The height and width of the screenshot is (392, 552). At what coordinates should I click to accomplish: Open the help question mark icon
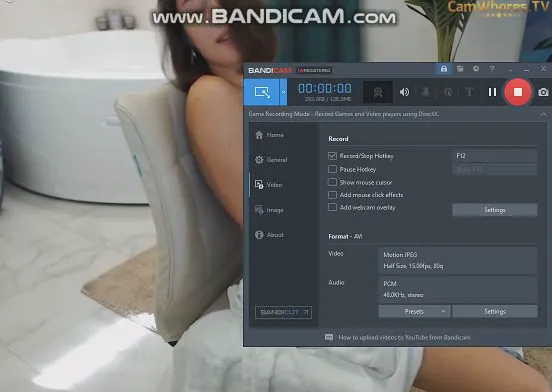pyautogui.click(x=492, y=69)
